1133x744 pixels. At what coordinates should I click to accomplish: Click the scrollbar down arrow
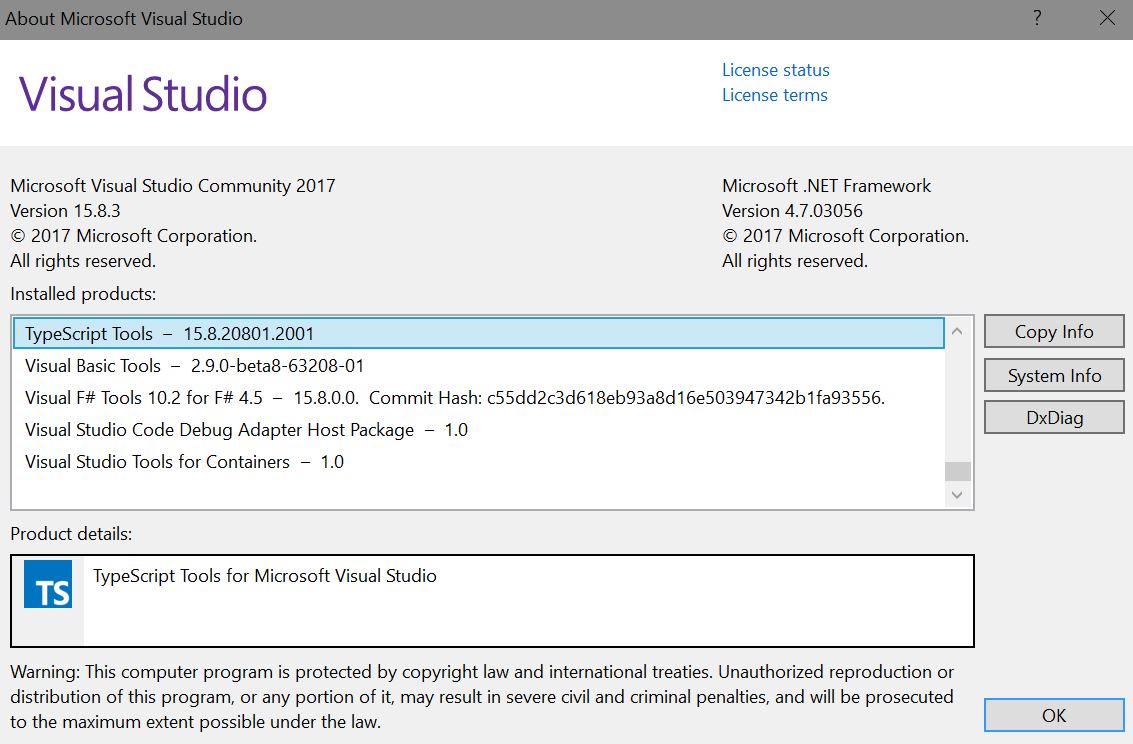957,494
